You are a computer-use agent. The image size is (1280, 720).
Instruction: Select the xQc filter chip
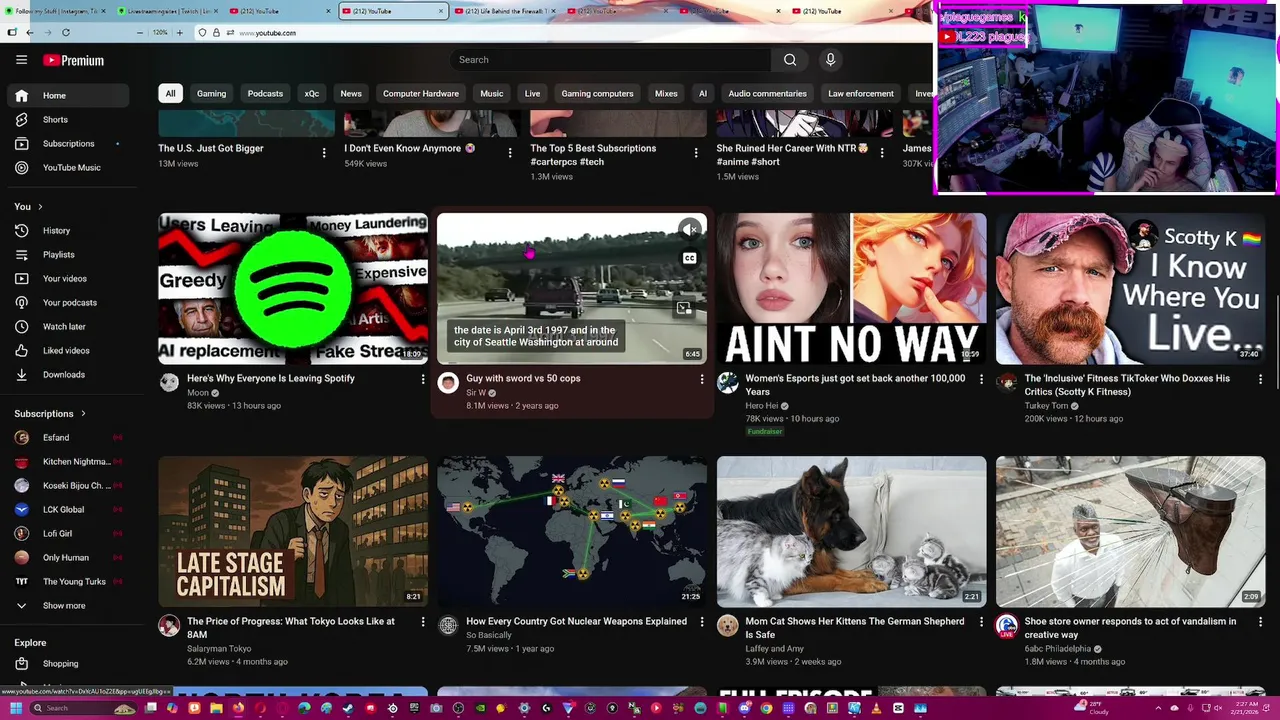coord(312,93)
